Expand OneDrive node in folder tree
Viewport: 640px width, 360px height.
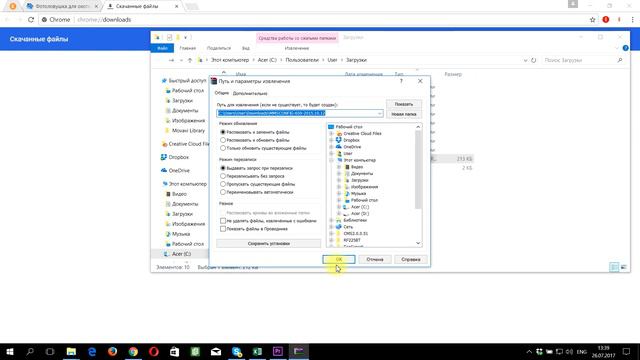click(x=331, y=147)
